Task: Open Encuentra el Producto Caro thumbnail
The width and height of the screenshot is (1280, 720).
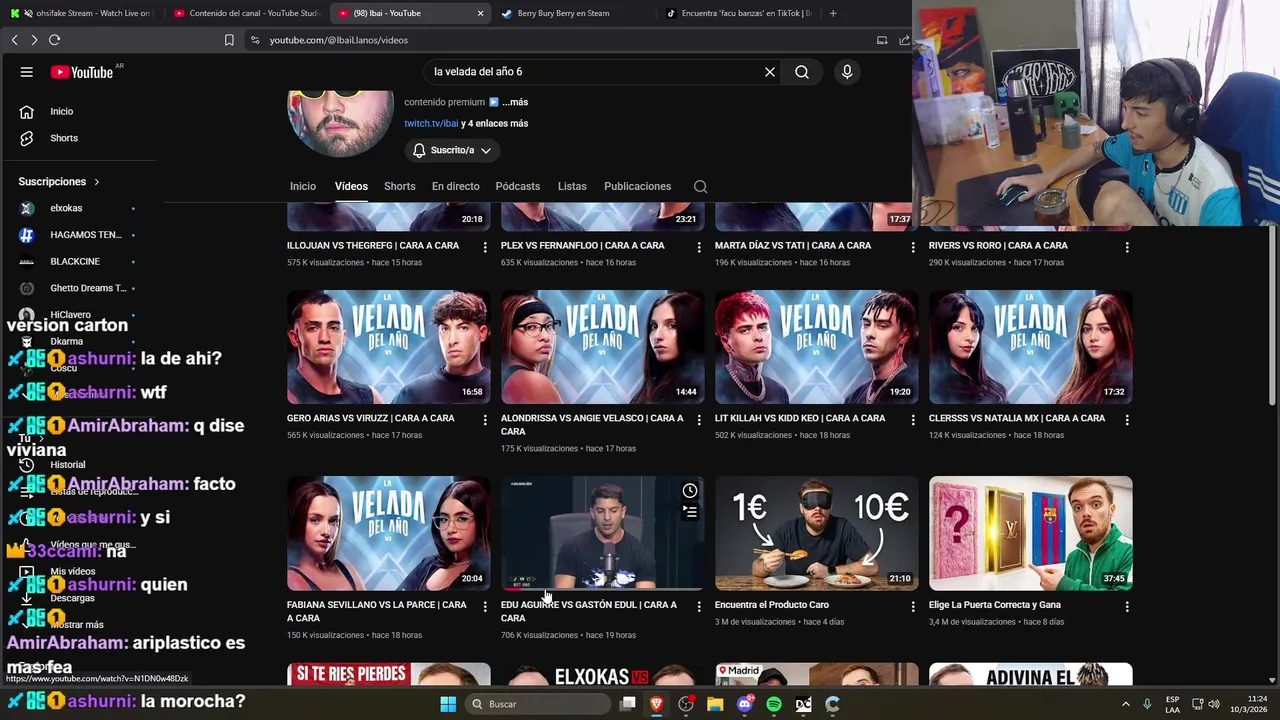Action: (817, 533)
